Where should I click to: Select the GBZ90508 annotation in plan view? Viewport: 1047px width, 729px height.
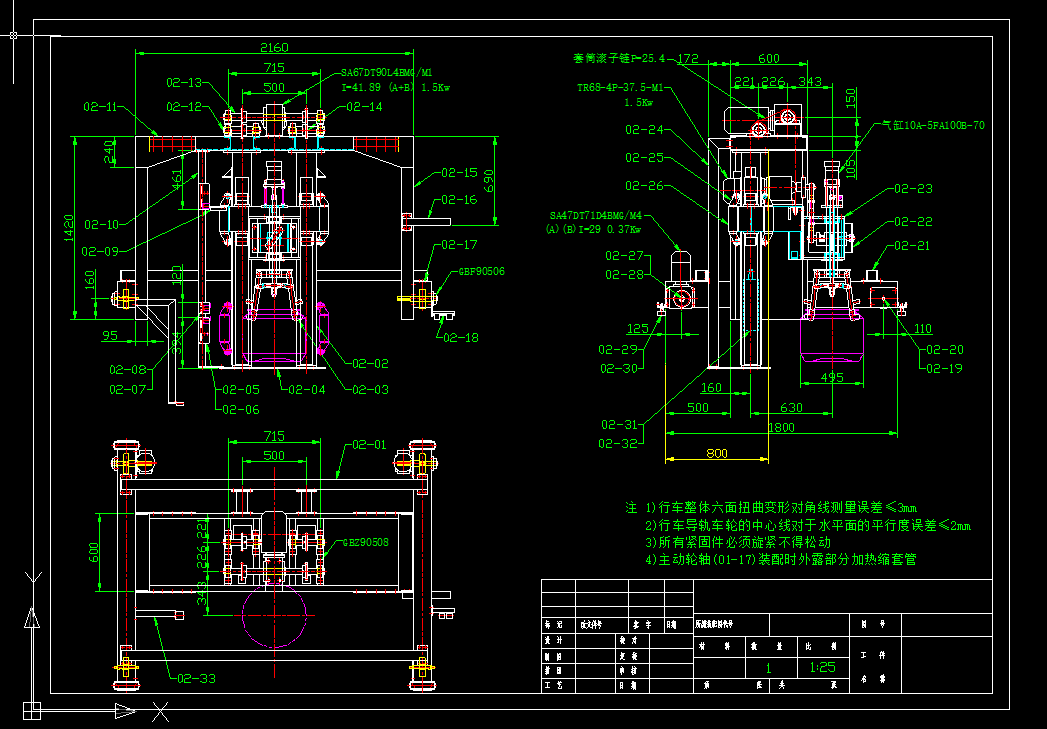[x=365, y=542]
